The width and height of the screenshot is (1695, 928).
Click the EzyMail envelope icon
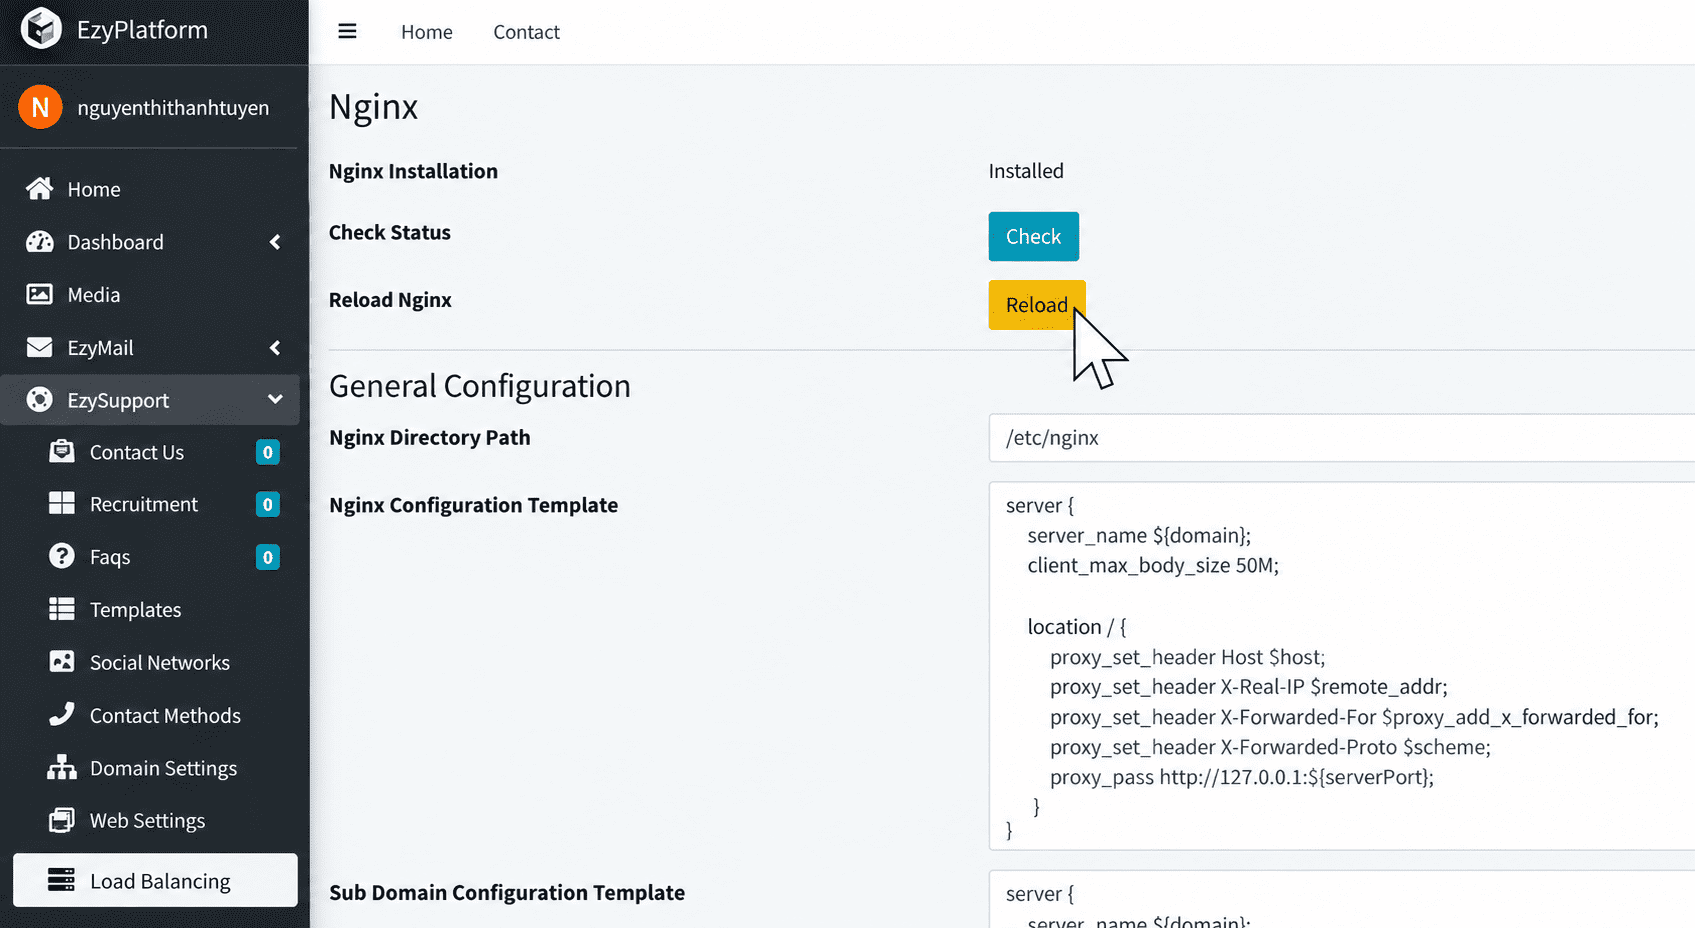(40, 347)
